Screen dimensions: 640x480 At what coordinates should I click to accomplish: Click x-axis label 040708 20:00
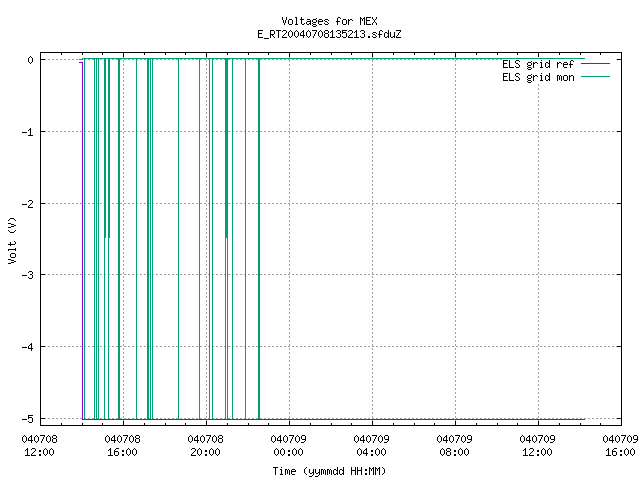tap(206, 446)
